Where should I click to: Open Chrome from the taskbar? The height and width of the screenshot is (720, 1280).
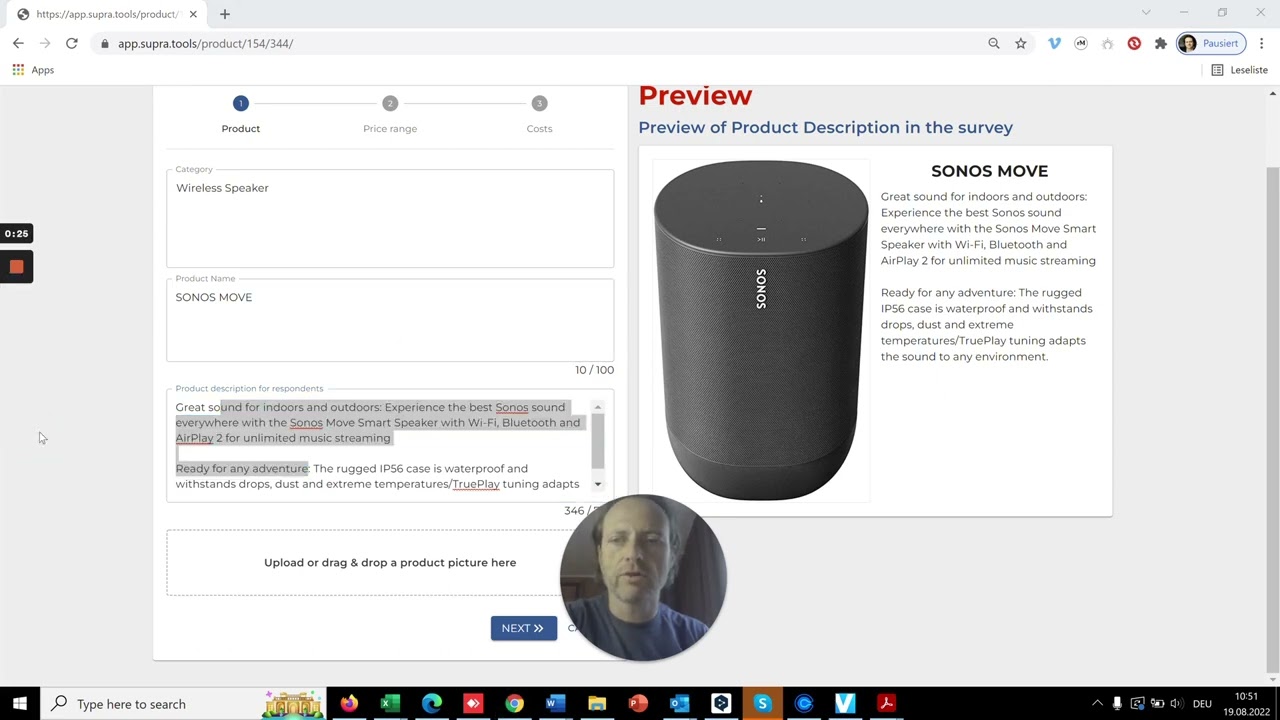pyautogui.click(x=514, y=704)
